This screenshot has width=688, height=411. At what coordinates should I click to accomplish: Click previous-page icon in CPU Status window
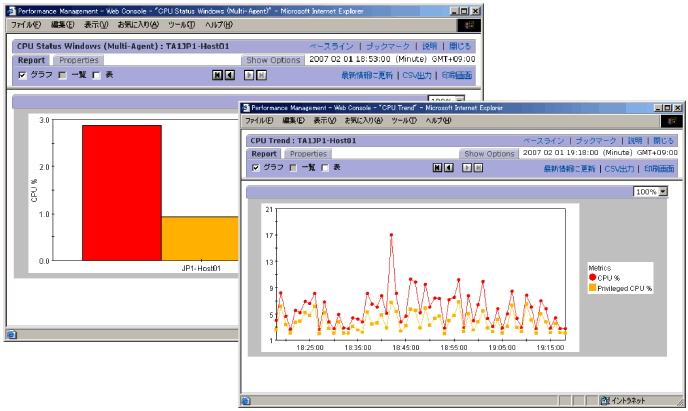pyautogui.click(x=229, y=75)
